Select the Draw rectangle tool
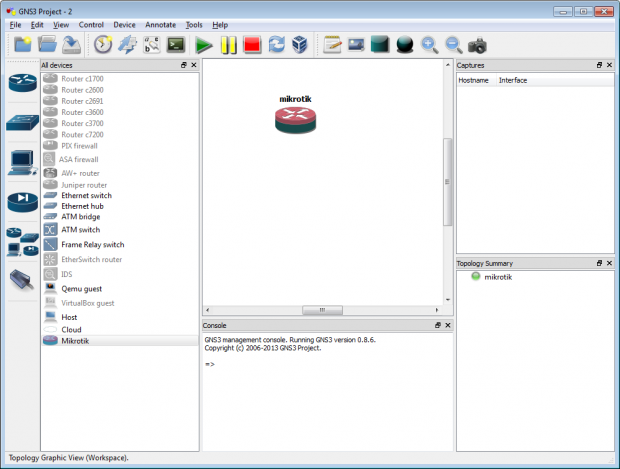This screenshot has width=620, height=469. (380, 44)
